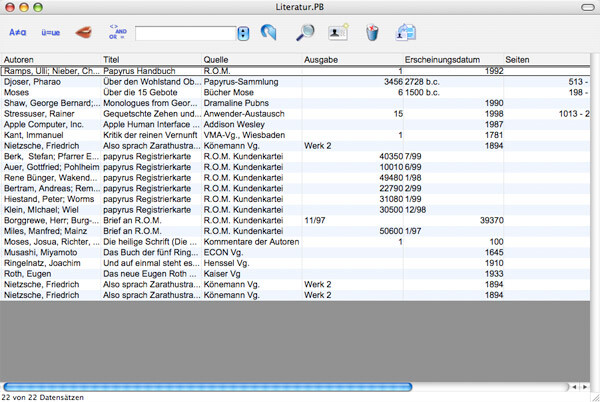Click the magnifying glass search icon
Screen dimensions: 600x402
[306, 34]
